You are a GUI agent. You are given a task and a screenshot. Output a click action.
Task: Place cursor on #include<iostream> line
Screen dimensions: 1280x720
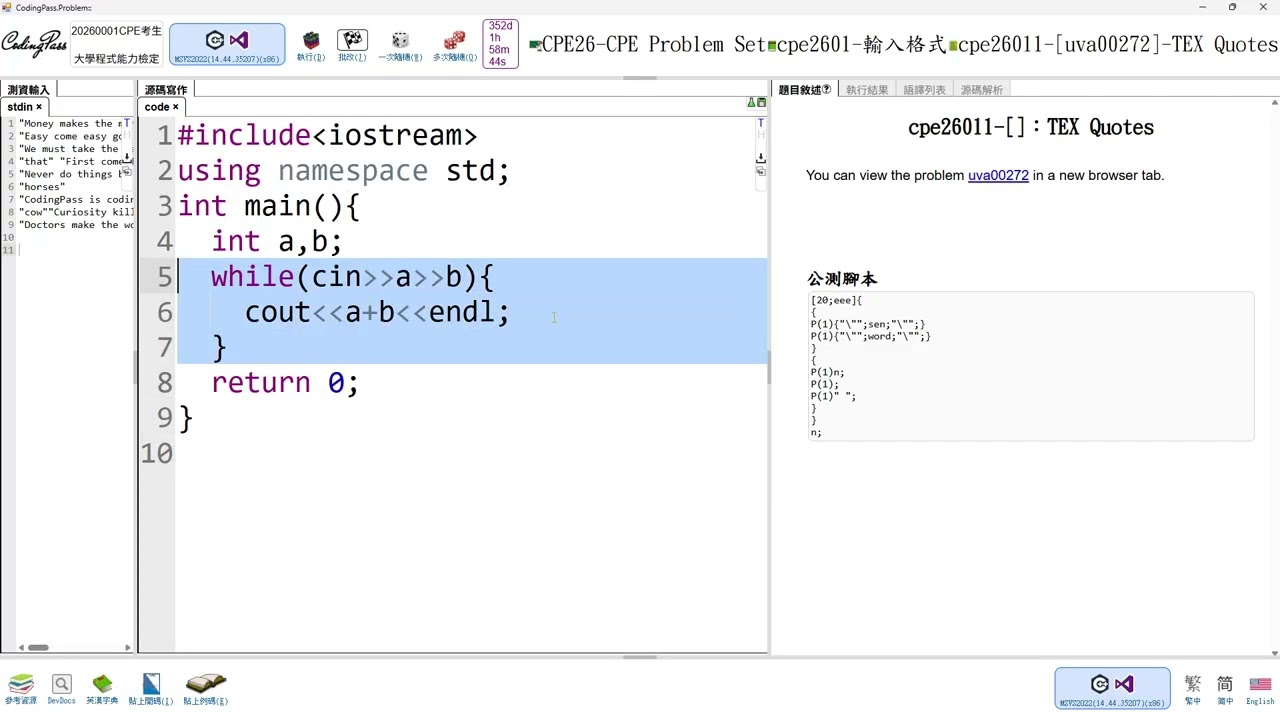[x=327, y=136]
